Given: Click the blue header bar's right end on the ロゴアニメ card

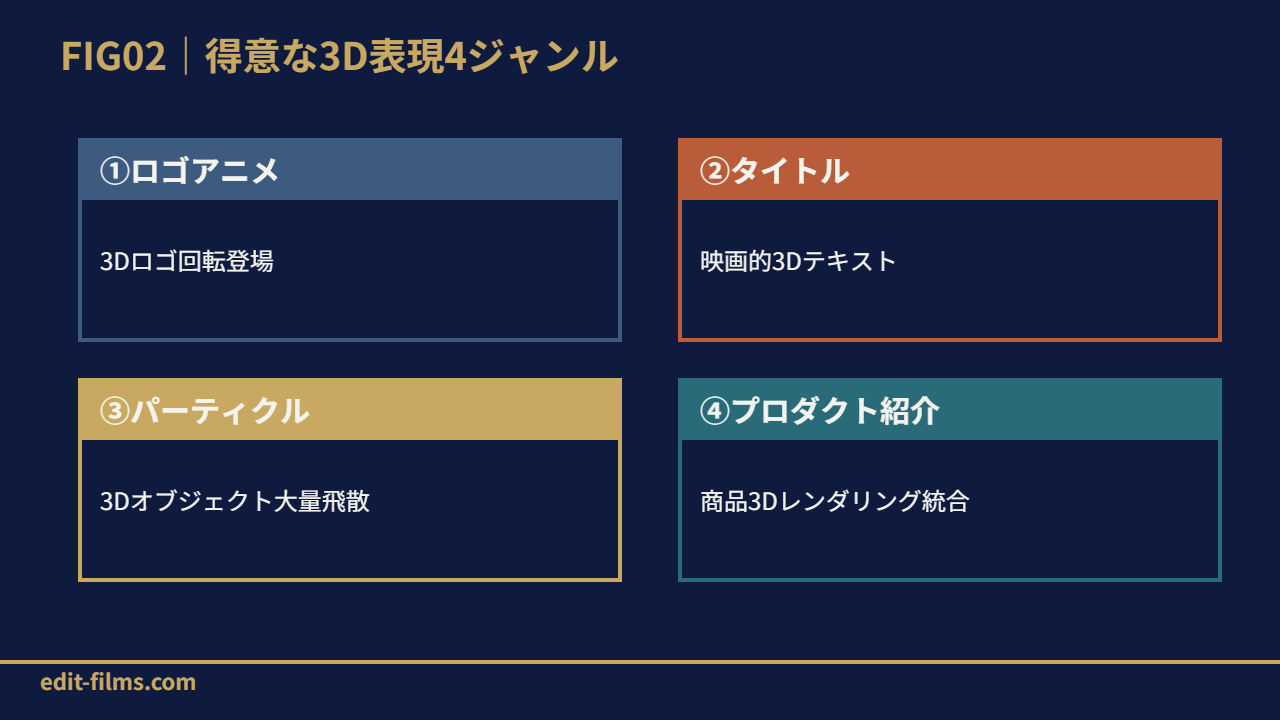Looking at the screenshot, I should [590, 170].
